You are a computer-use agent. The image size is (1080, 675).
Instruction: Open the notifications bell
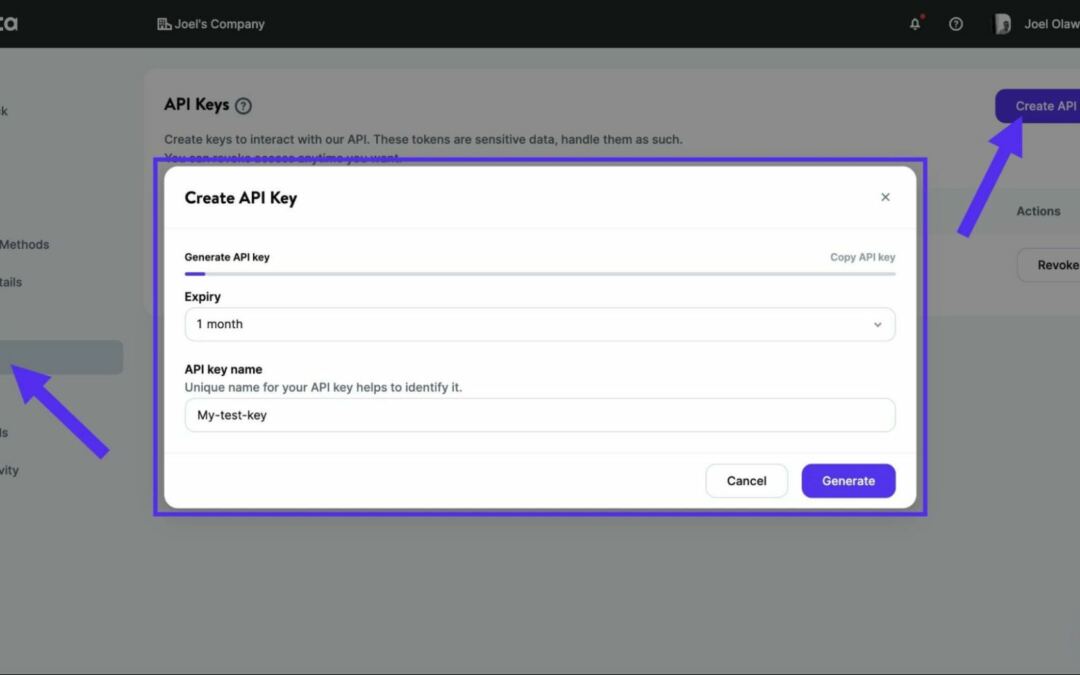click(x=914, y=23)
